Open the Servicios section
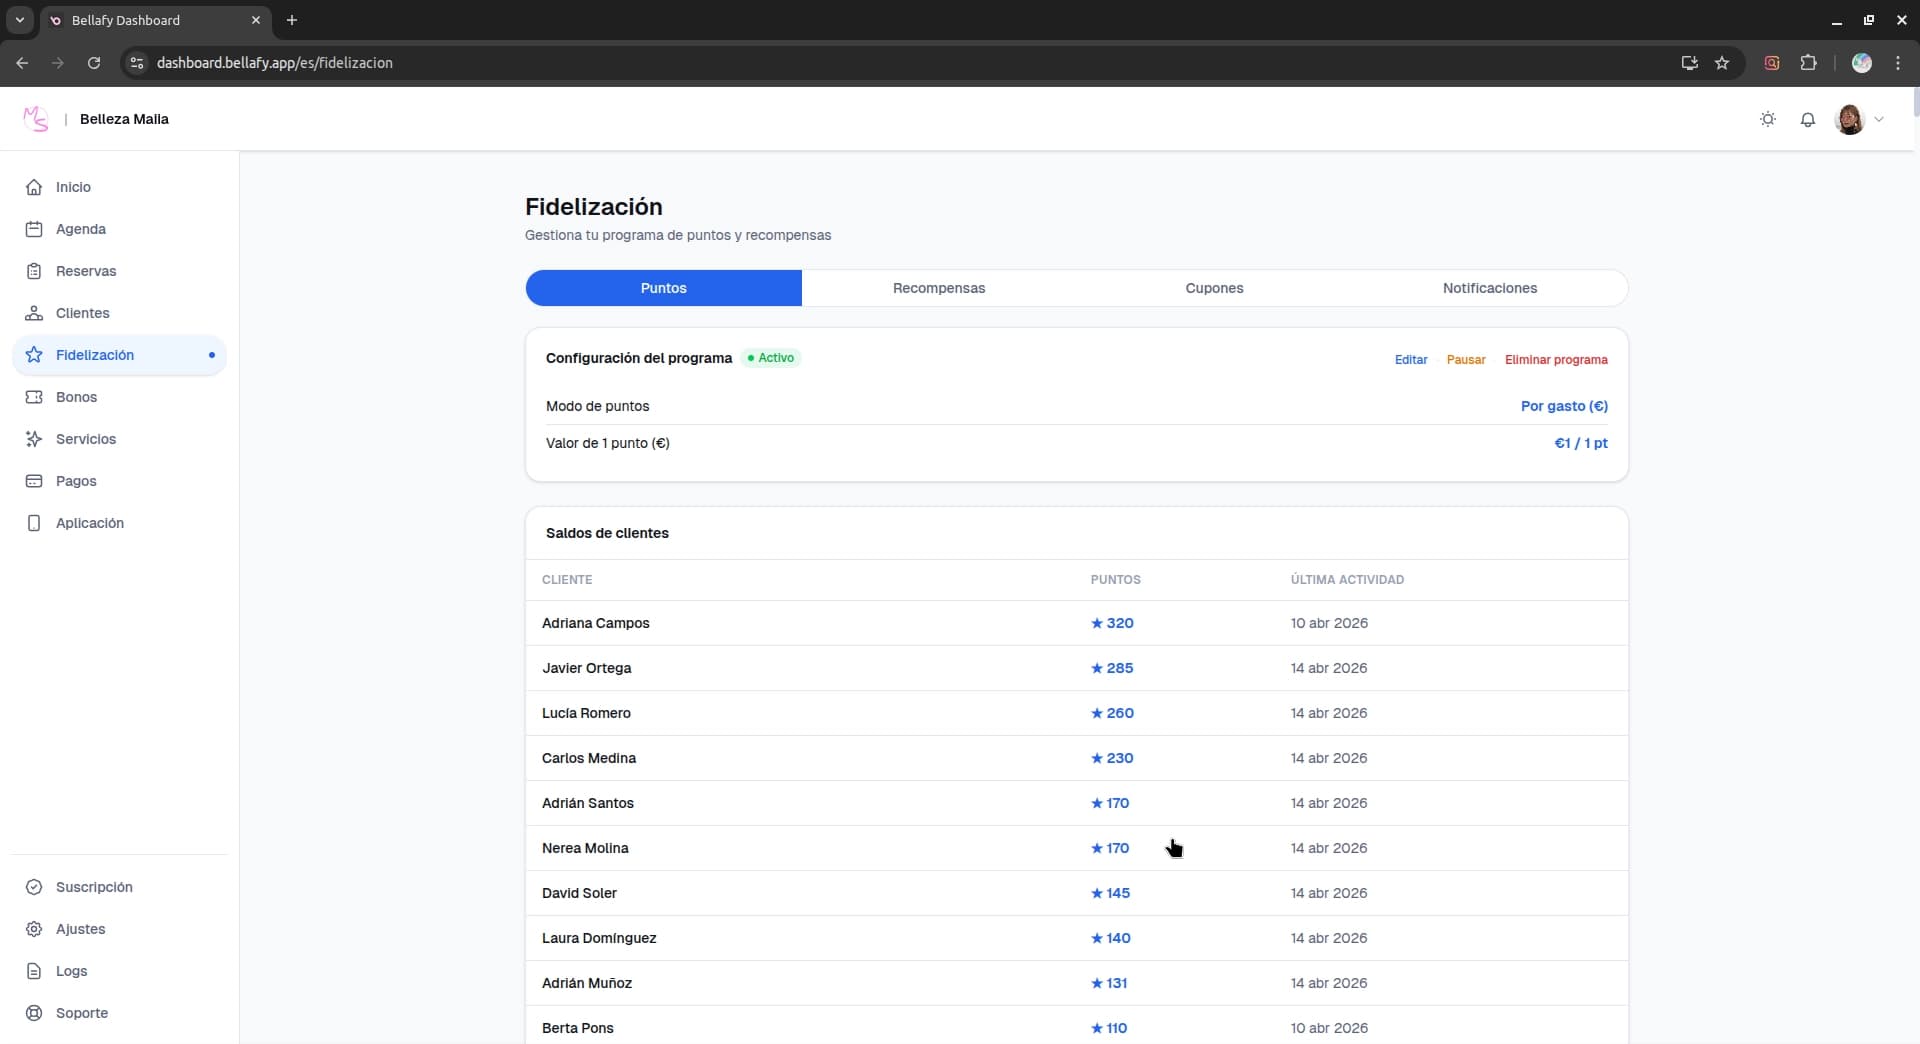This screenshot has height=1044, width=1920. [x=84, y=438]
